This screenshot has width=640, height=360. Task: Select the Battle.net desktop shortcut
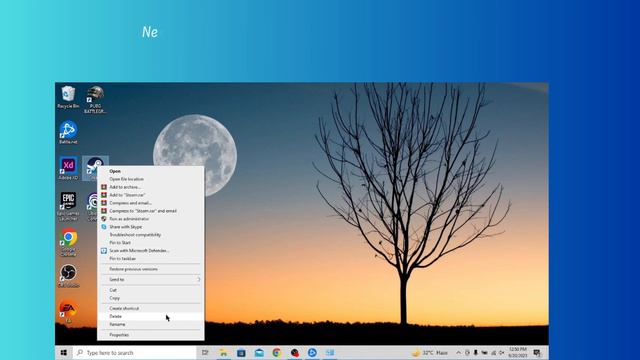pyautogui.click(x=68, y=132)
